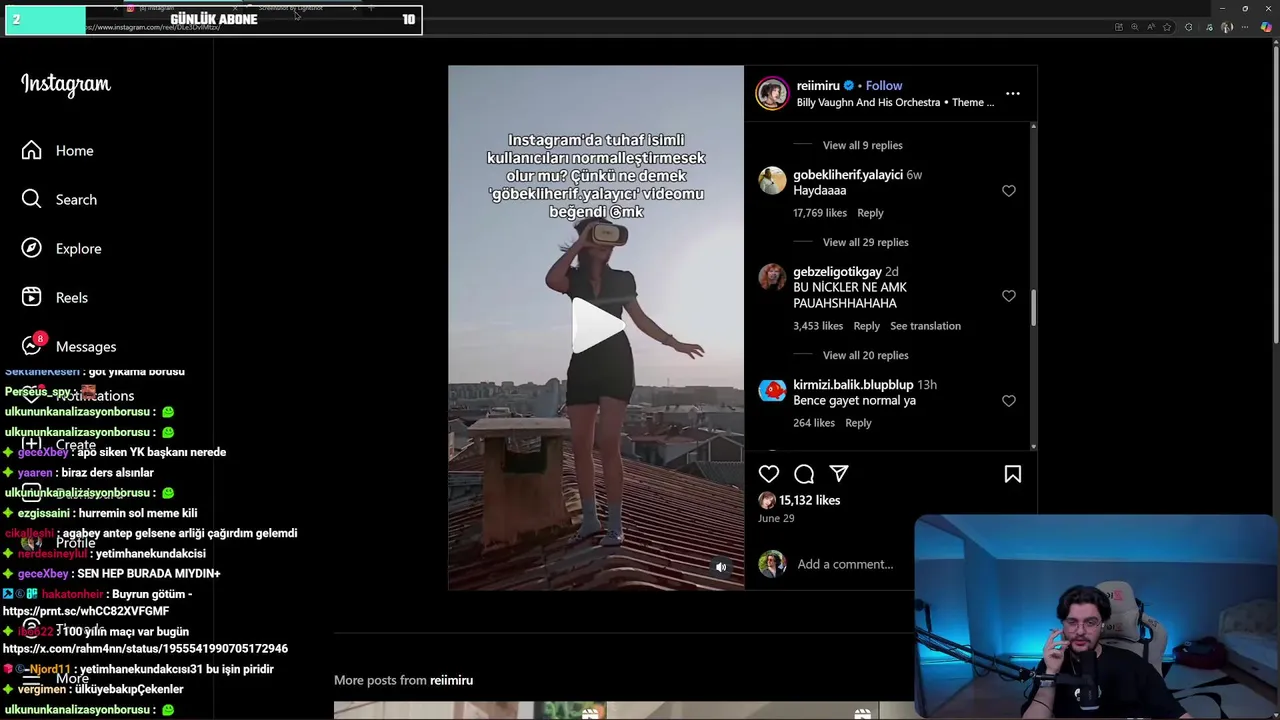1280x720 pixels.
Task: Like kirmizi.balik.blupblup's comment
Action: coord(1008,401)
